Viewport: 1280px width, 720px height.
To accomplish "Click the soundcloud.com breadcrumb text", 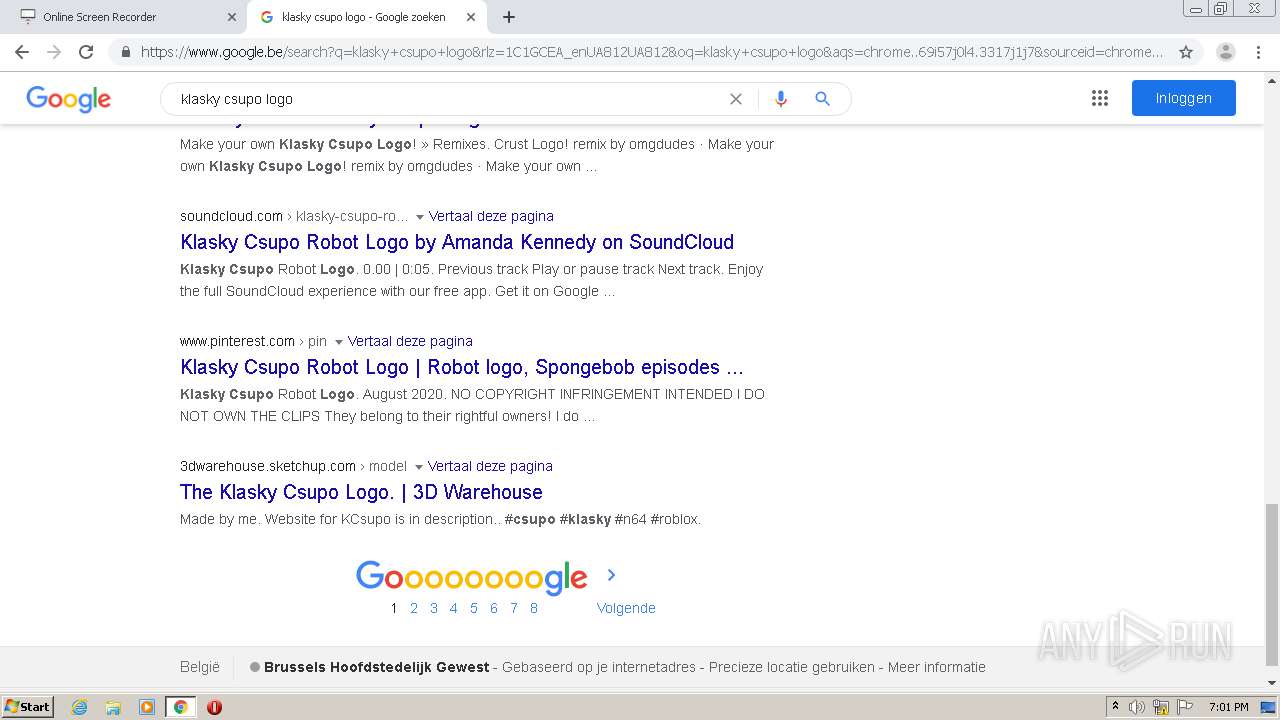I will click(x=231, y=216).
